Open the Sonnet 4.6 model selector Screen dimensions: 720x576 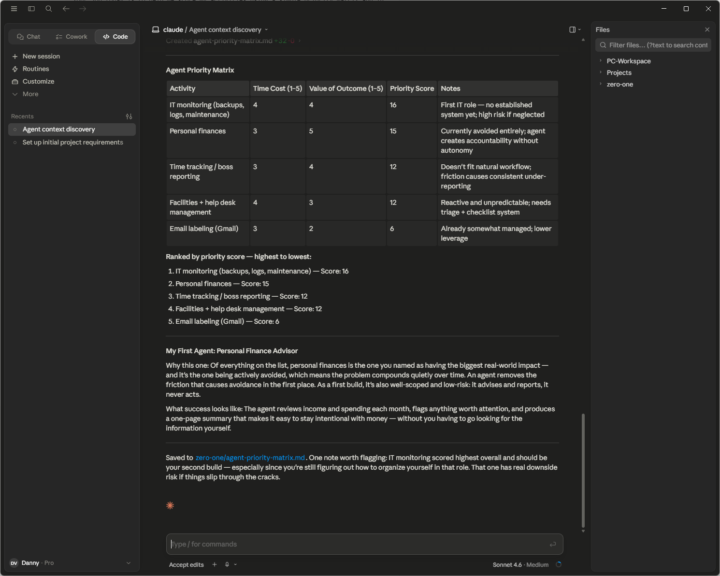tap(520, 565)
